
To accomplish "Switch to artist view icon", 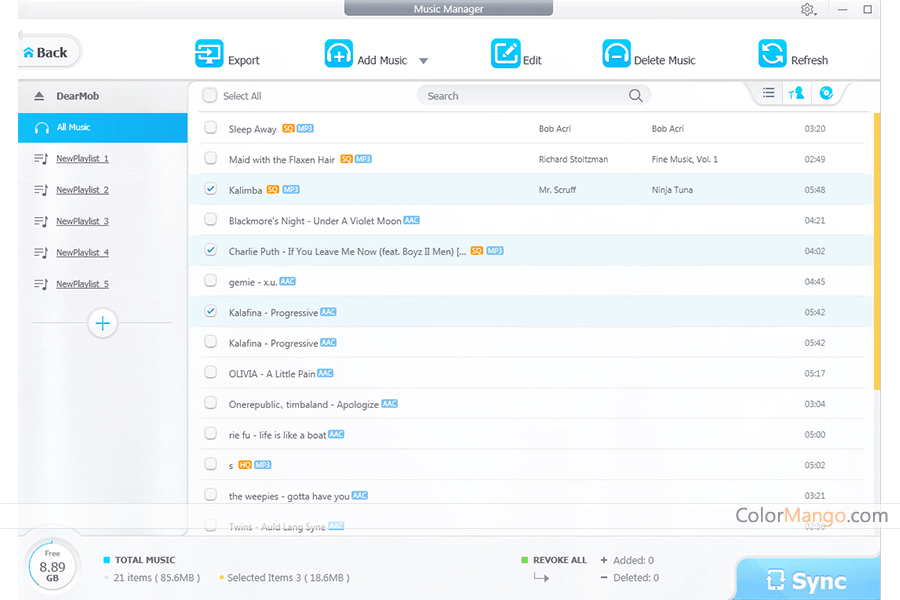I will point(797,93).
